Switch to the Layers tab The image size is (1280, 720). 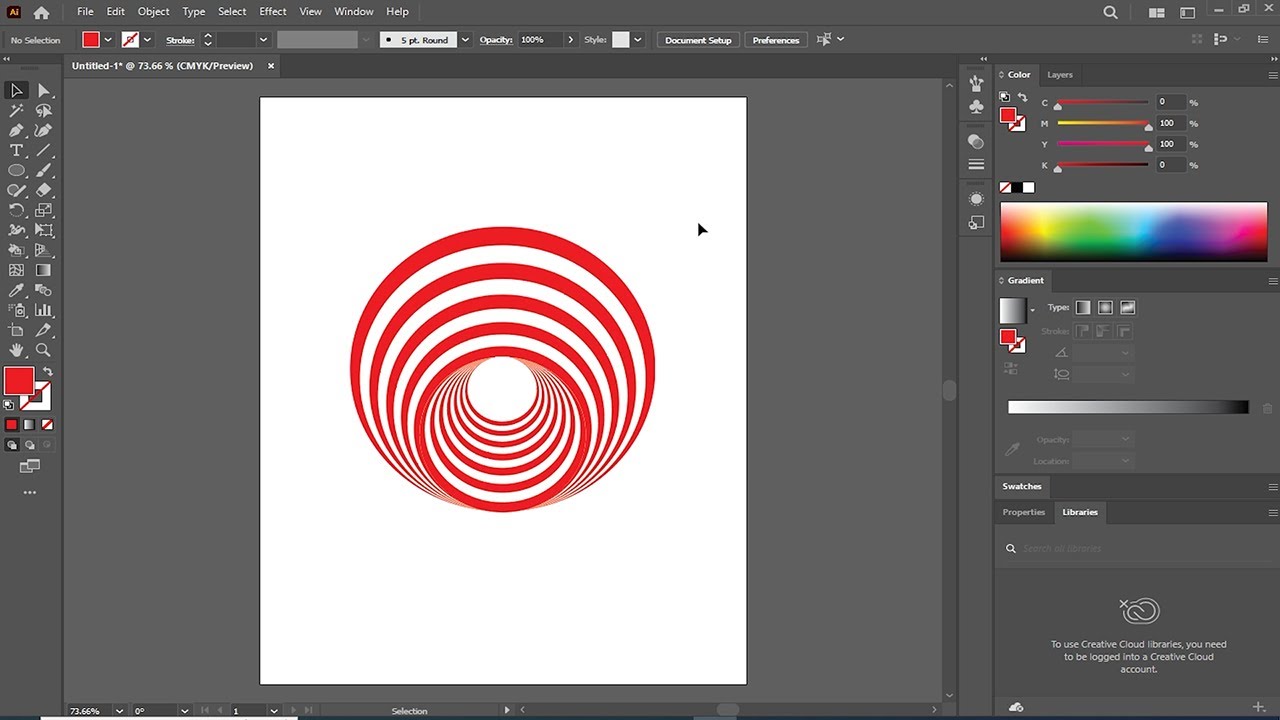click(x=1060, y=75)
